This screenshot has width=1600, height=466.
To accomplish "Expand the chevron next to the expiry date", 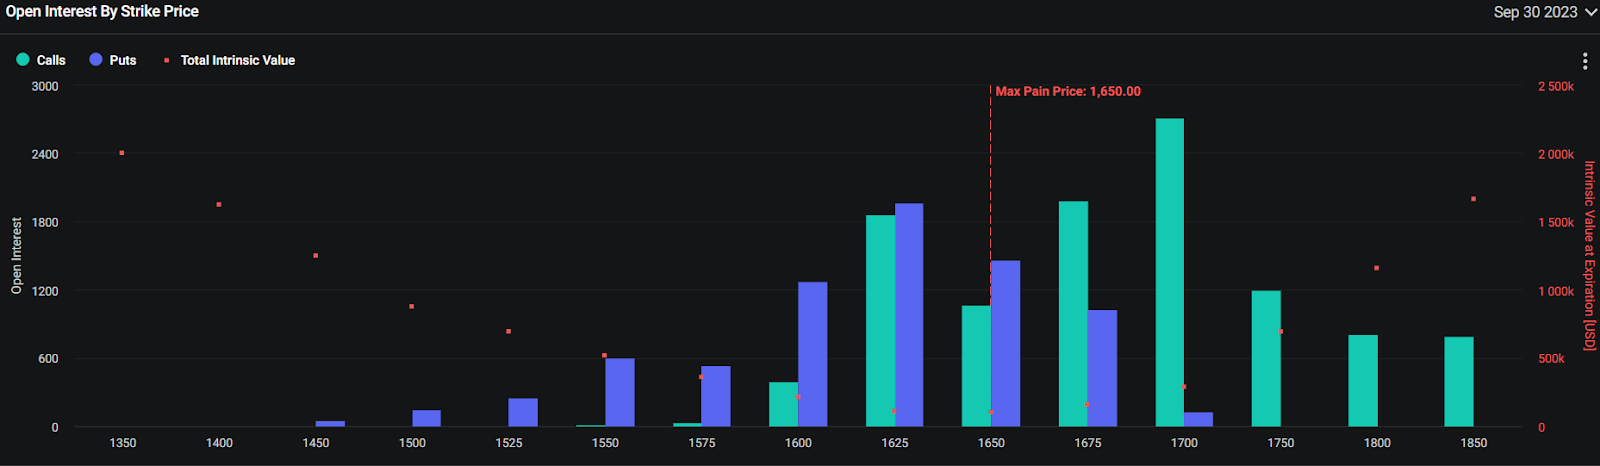I will point(1589,13).
